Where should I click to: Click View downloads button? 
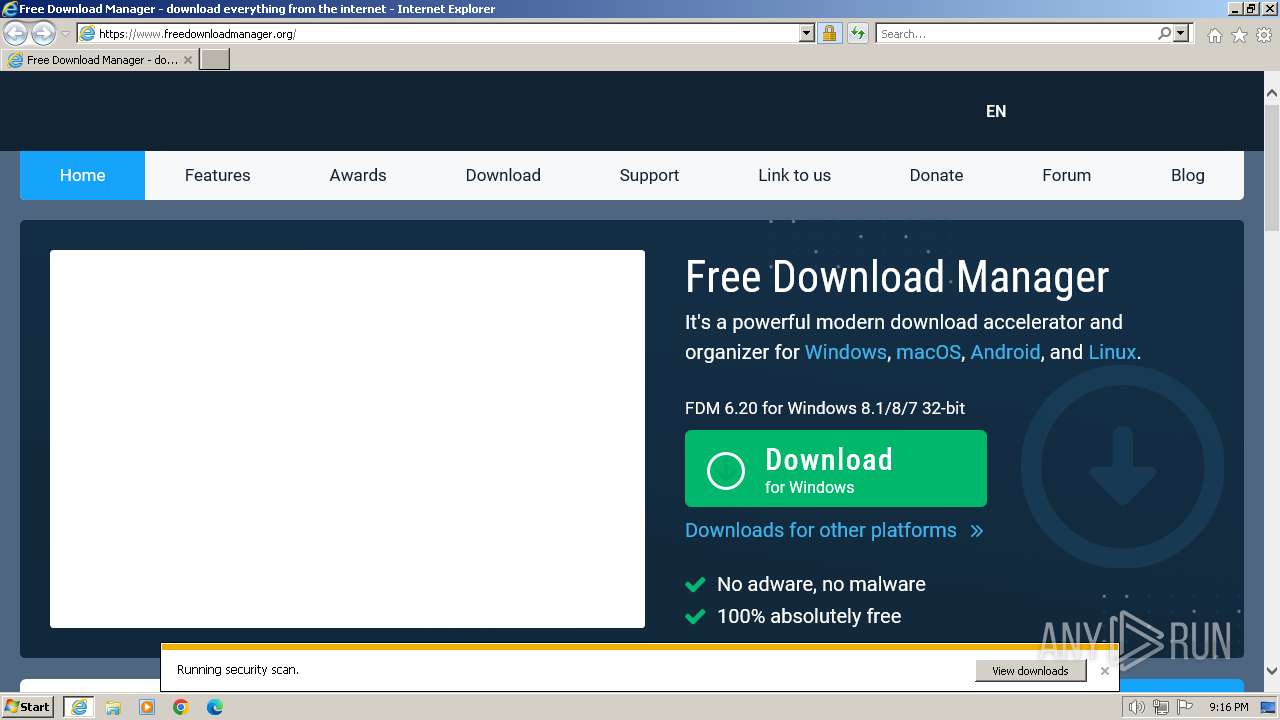(1030, 671)
